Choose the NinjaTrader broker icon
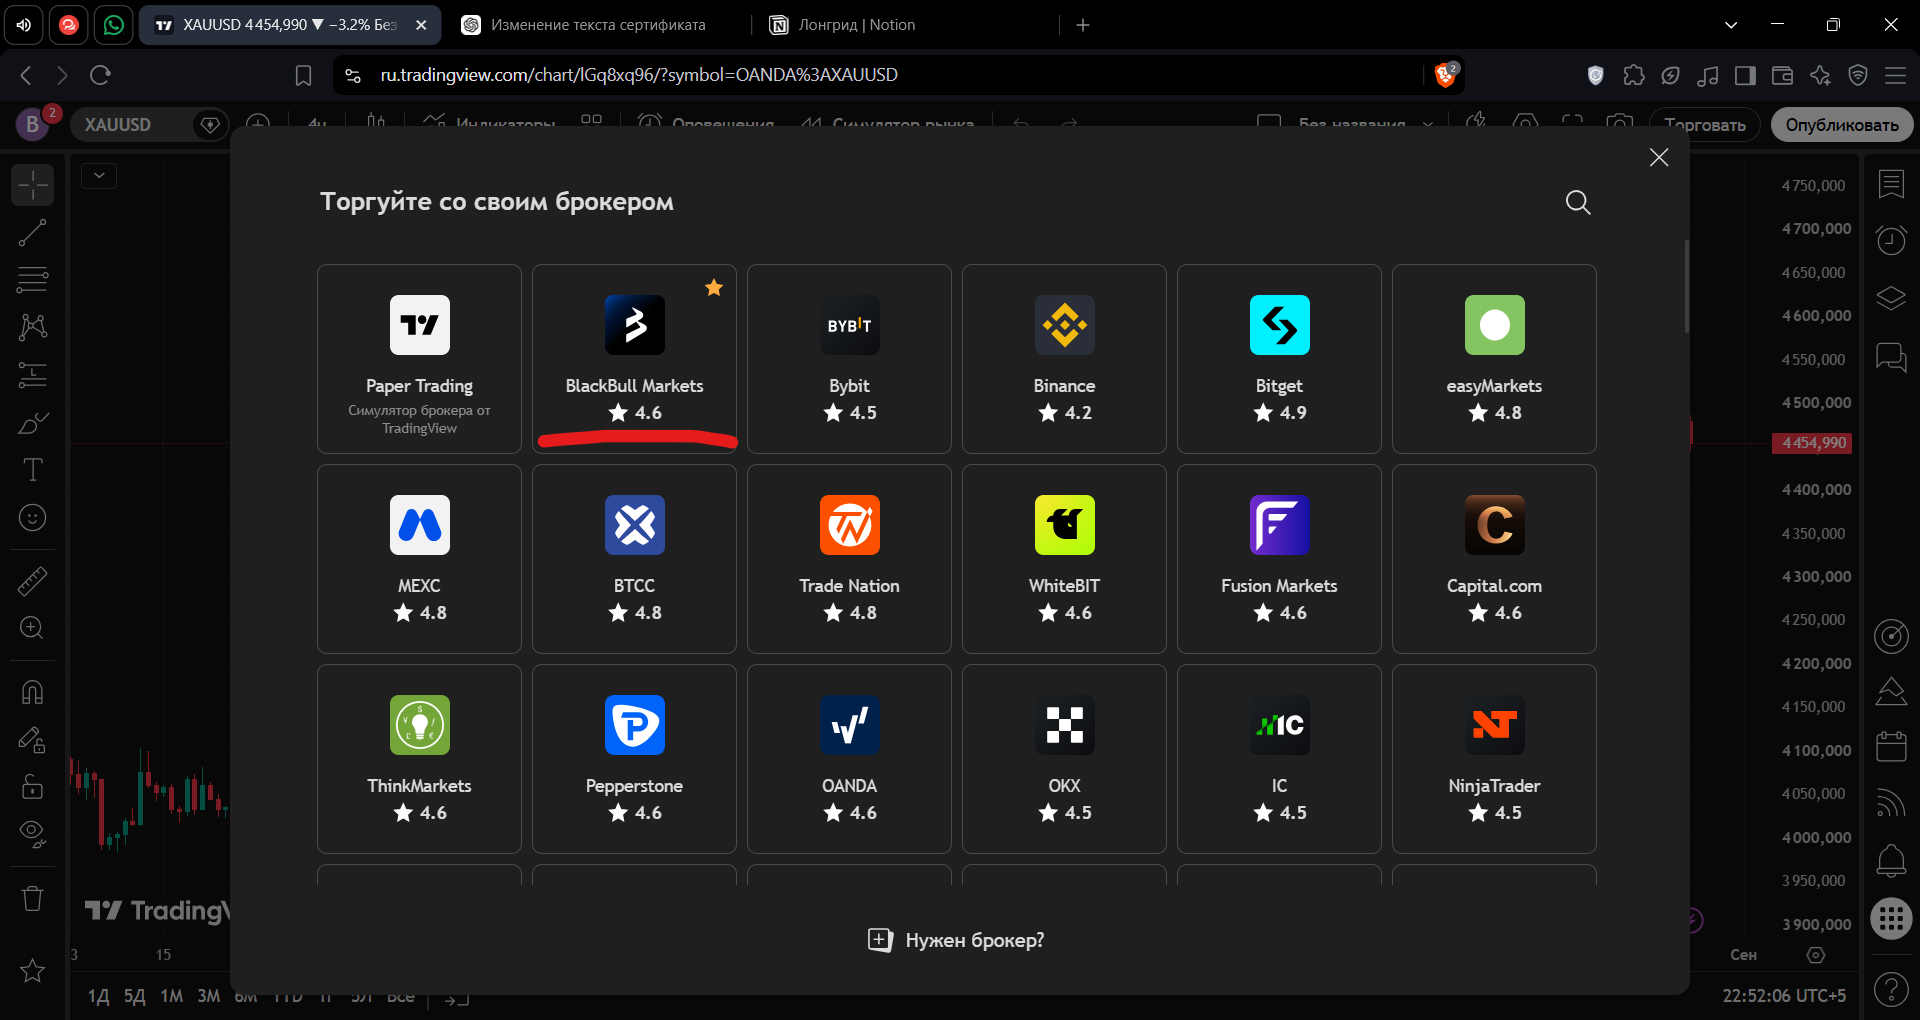 click(x=1494, y=725)
